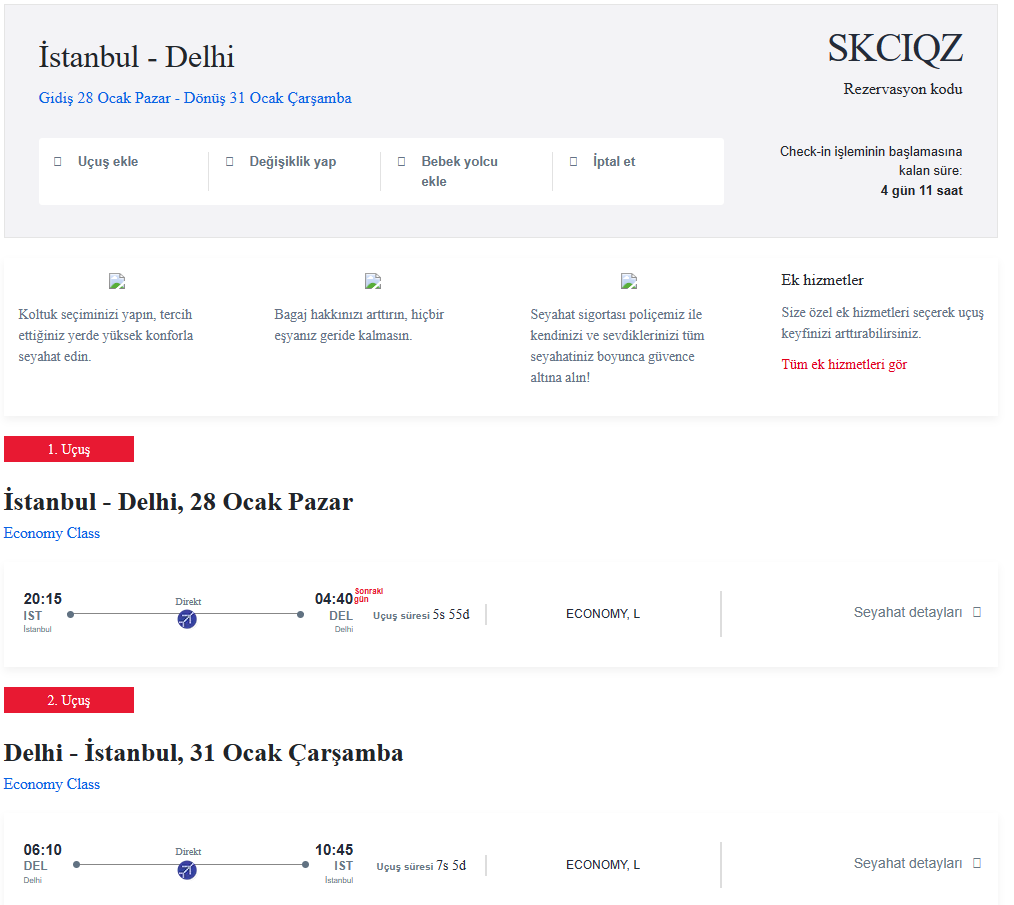Image resolution: width=1014 pixels, height=905 pixels.
Task: Click the red 2. Uçuş label
Action: (x=69, y=701)
